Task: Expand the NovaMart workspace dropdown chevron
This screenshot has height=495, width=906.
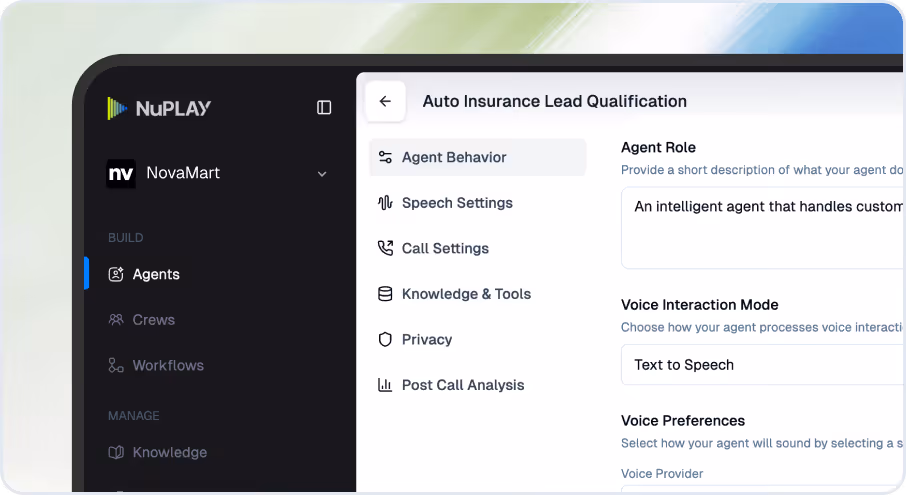Action: click(x=322, y=174)
